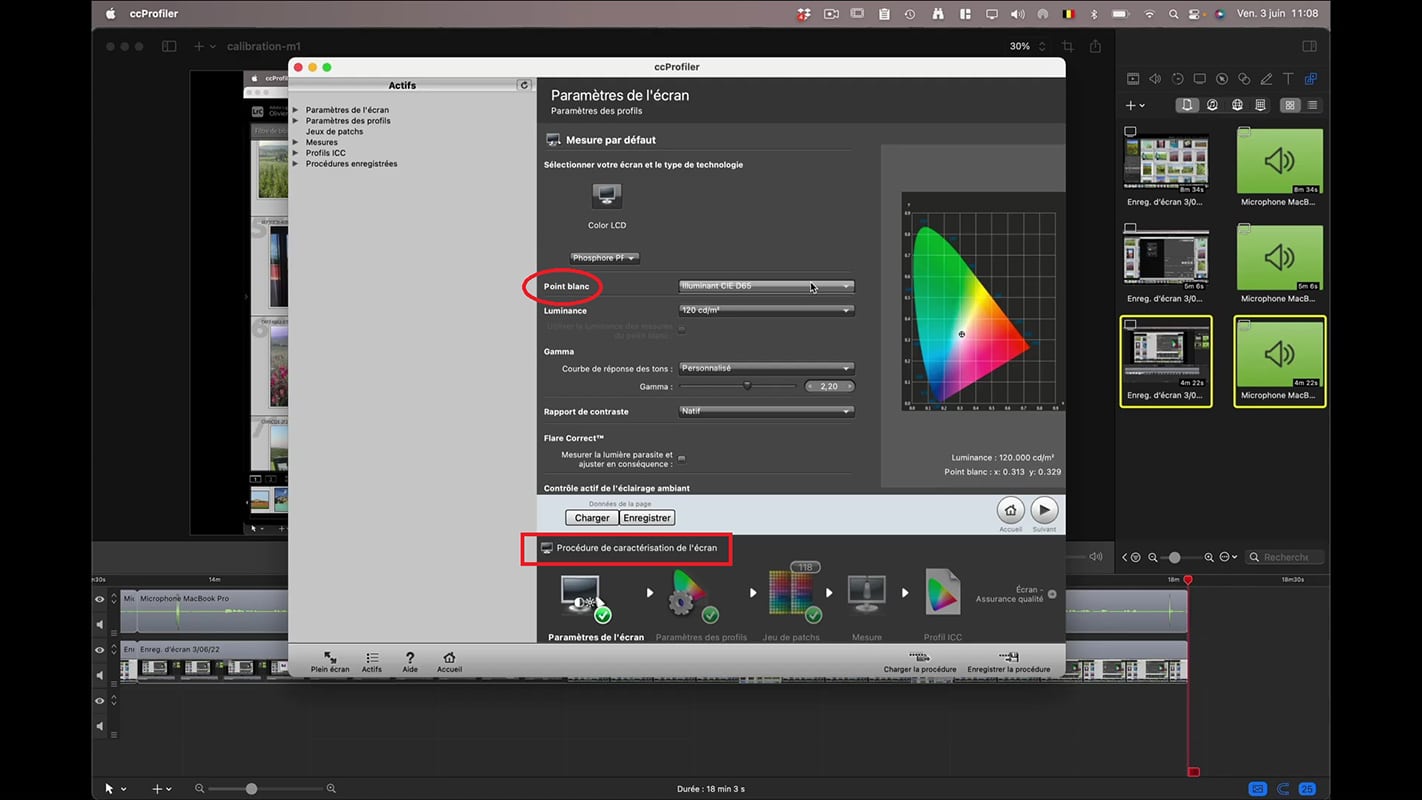The width and height of the screenshot is (1422, 800).
Task: Toggle the right inspector sidebar
Action: [1309, 46]
